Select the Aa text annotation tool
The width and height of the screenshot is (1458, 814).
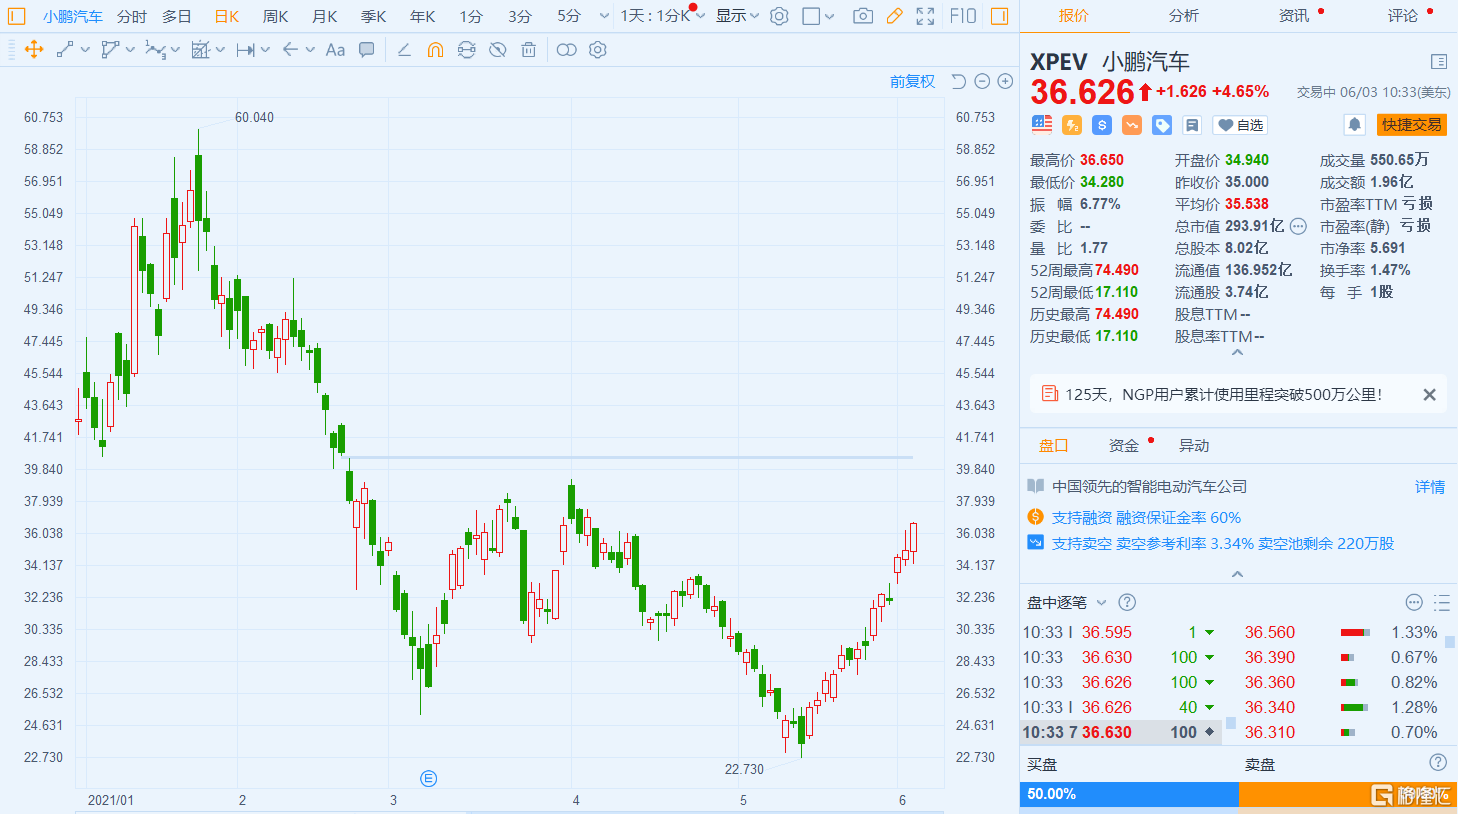(335, 50)
